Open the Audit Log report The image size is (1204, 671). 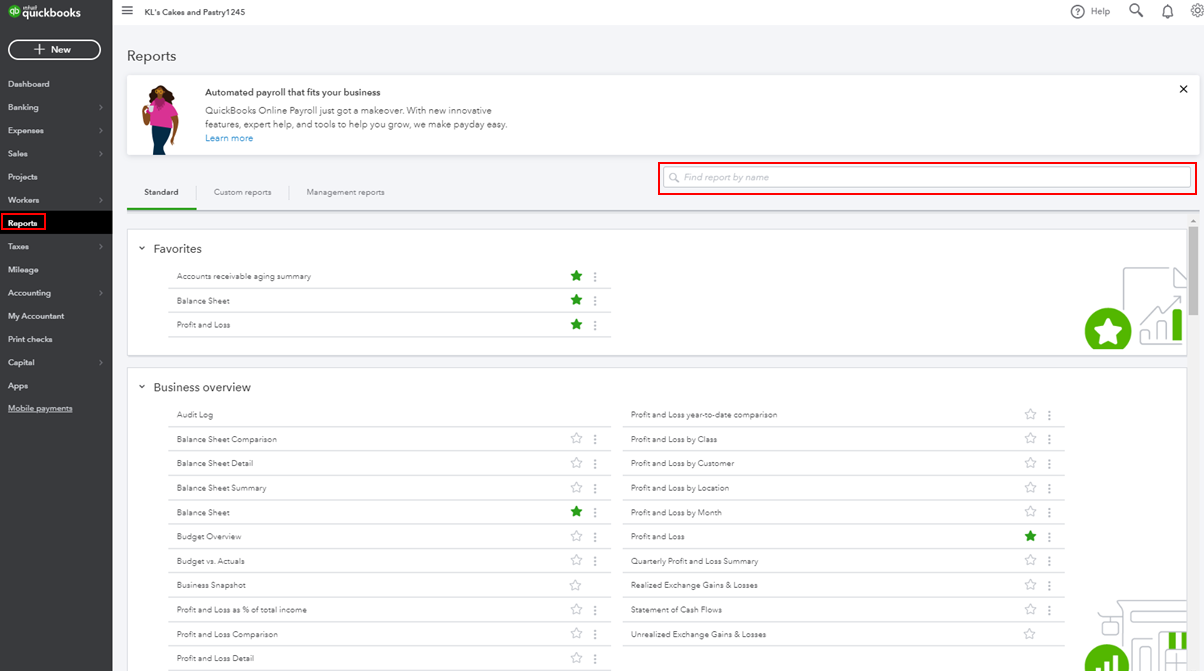tap(195, 415)
